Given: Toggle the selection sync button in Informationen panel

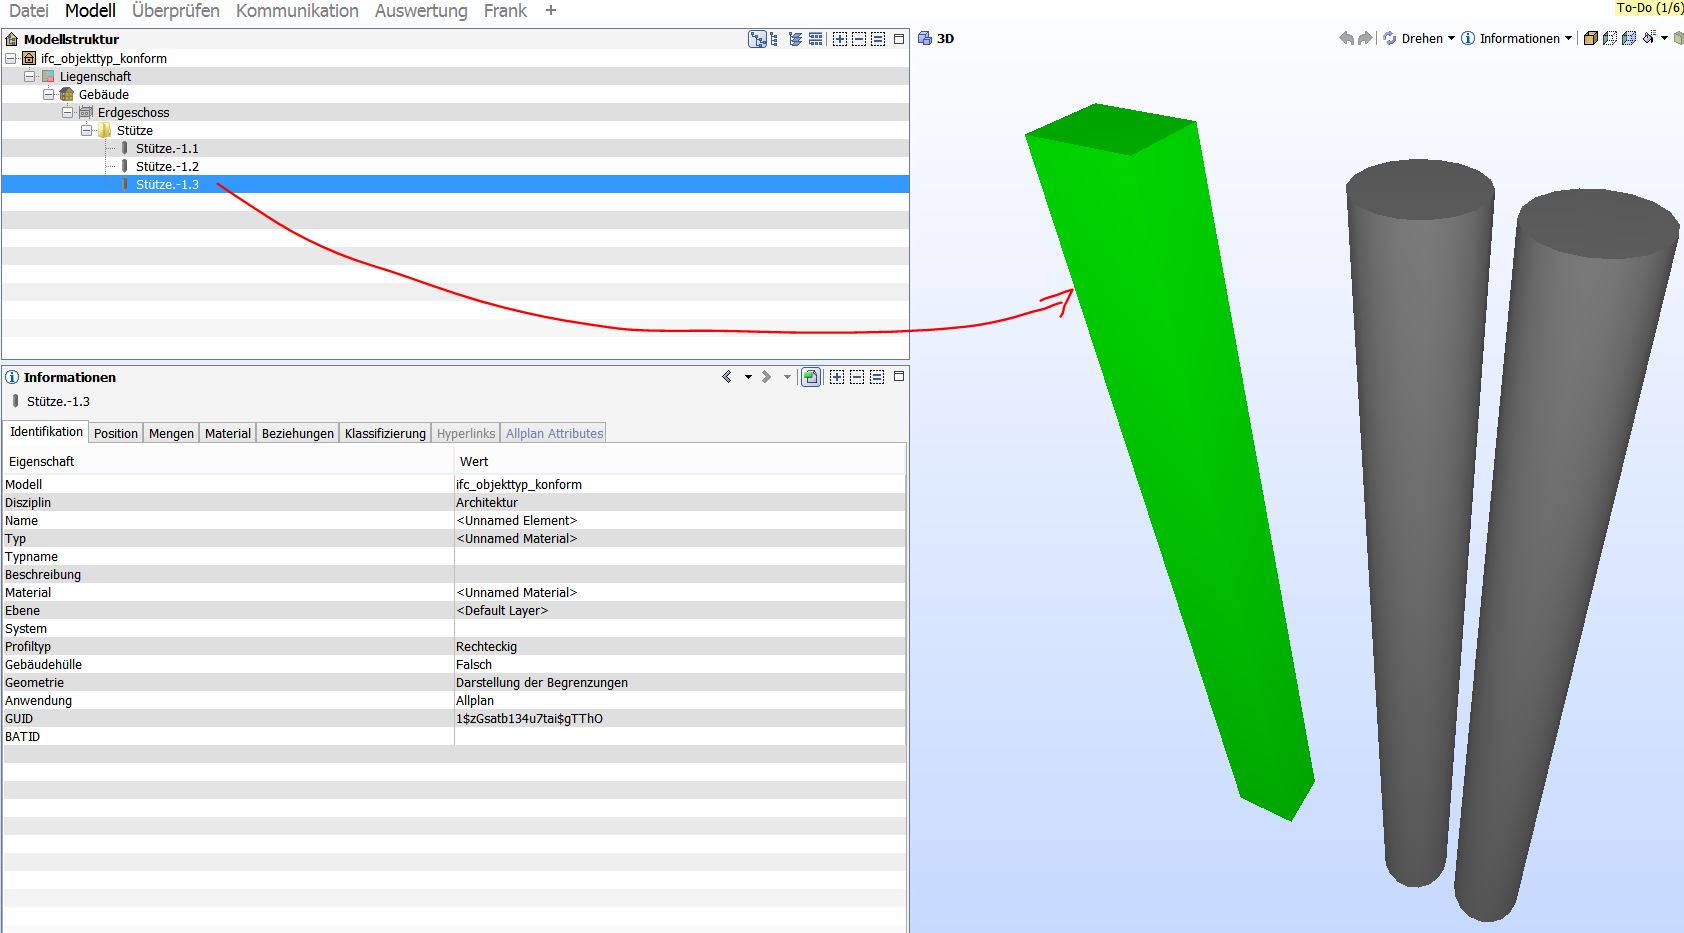Looking at the screenshot, I should point(811,377).
